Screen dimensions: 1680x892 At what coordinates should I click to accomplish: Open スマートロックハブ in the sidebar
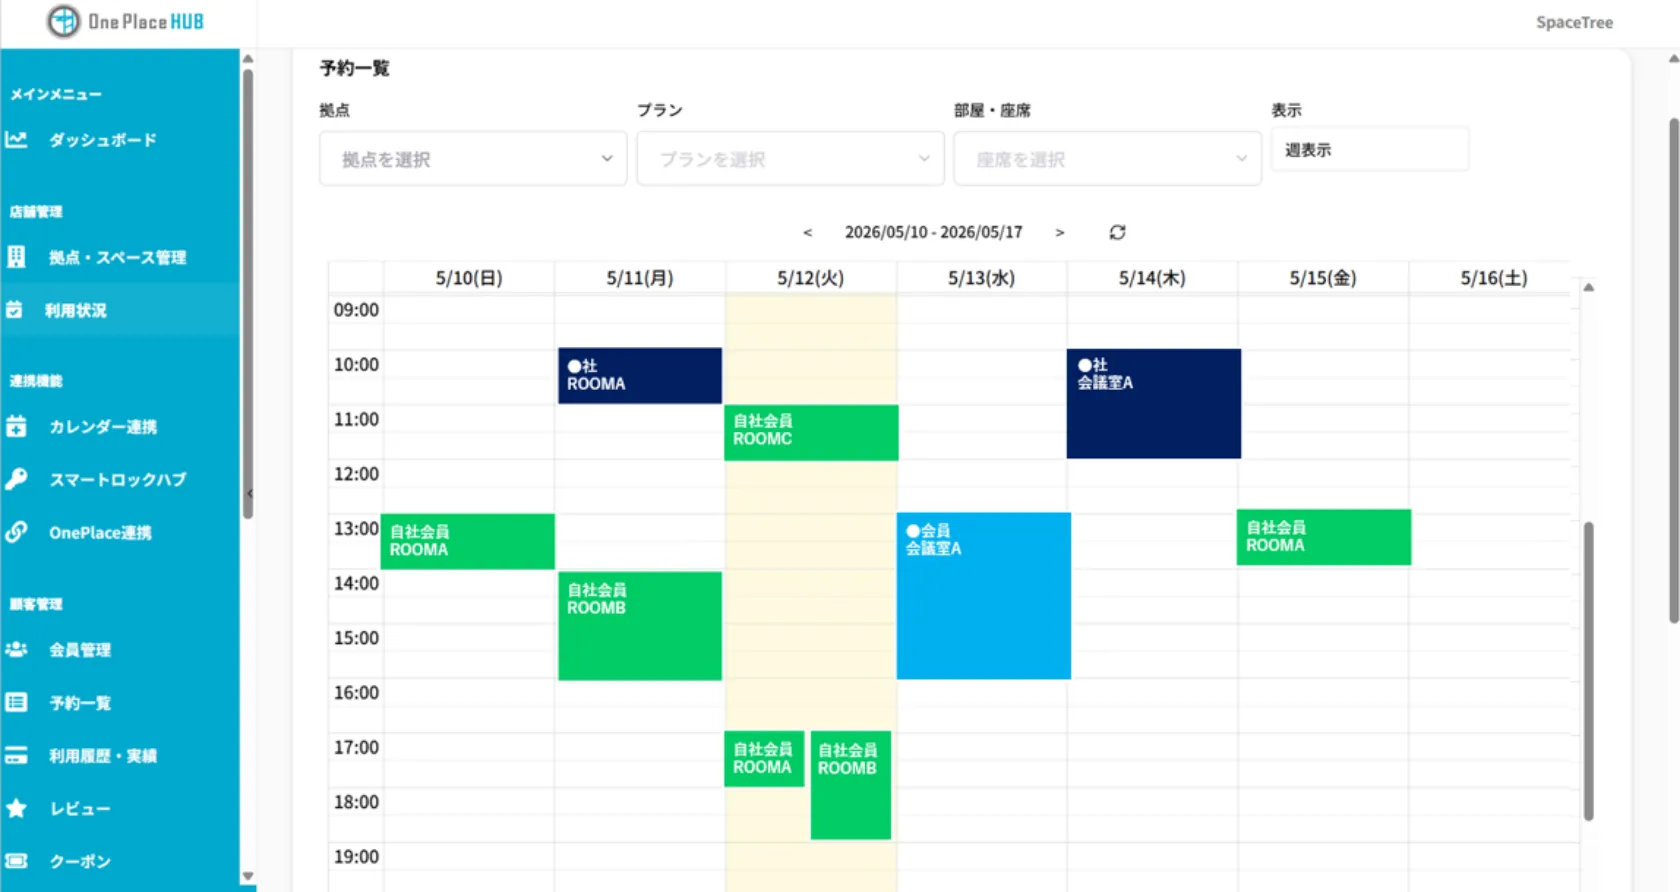[120, 479]
